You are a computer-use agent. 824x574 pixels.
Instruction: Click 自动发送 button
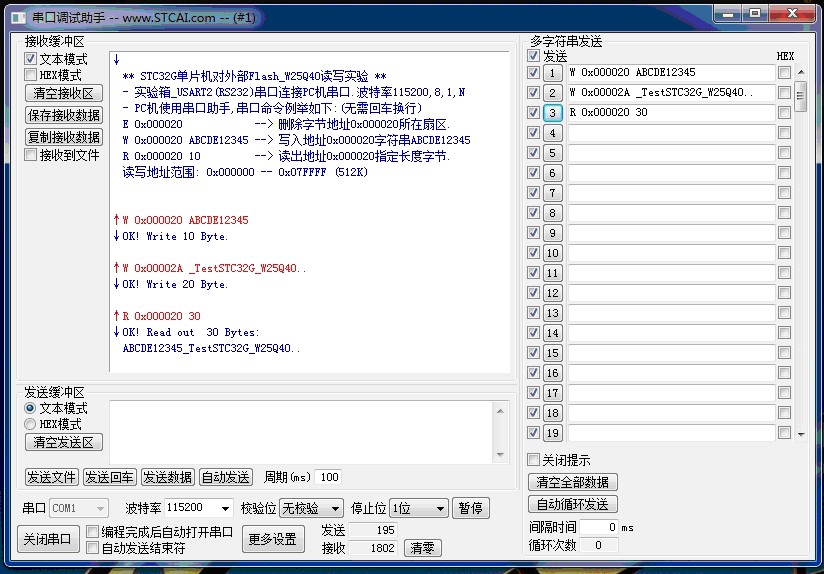pos(226,477)
